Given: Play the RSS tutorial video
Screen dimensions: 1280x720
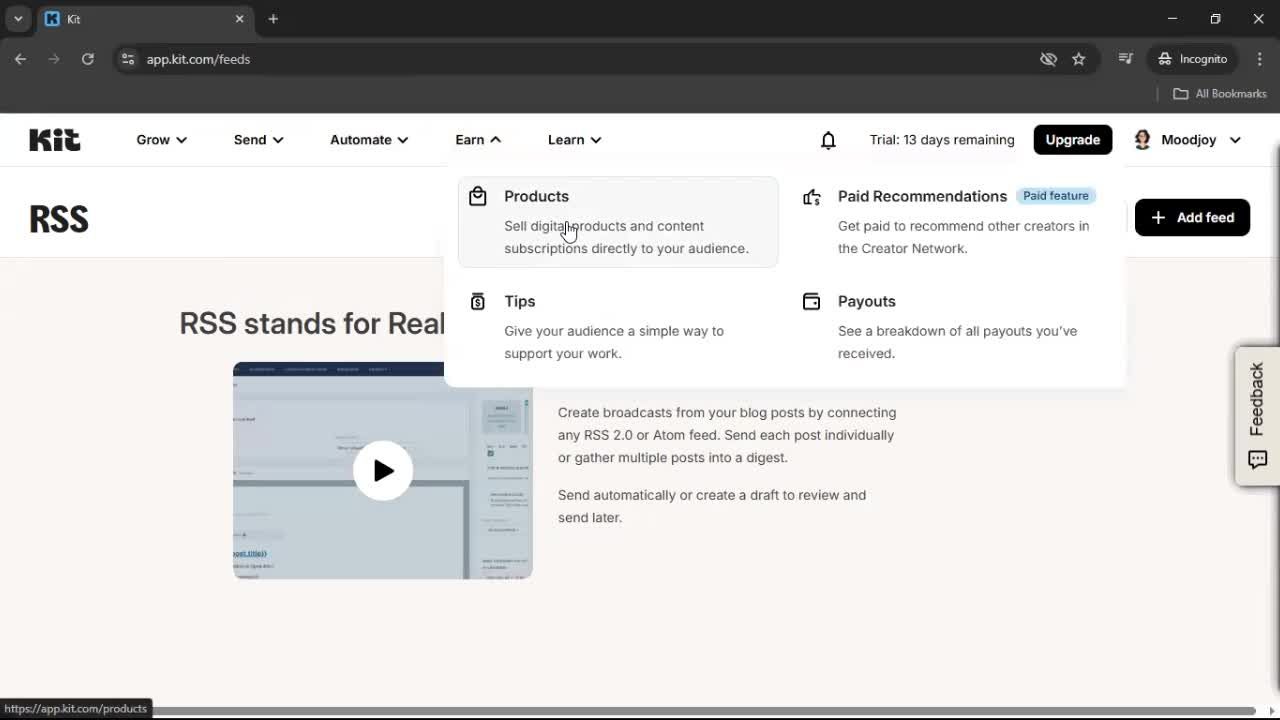Looking at the screenshot, I should tap(383, 470).
